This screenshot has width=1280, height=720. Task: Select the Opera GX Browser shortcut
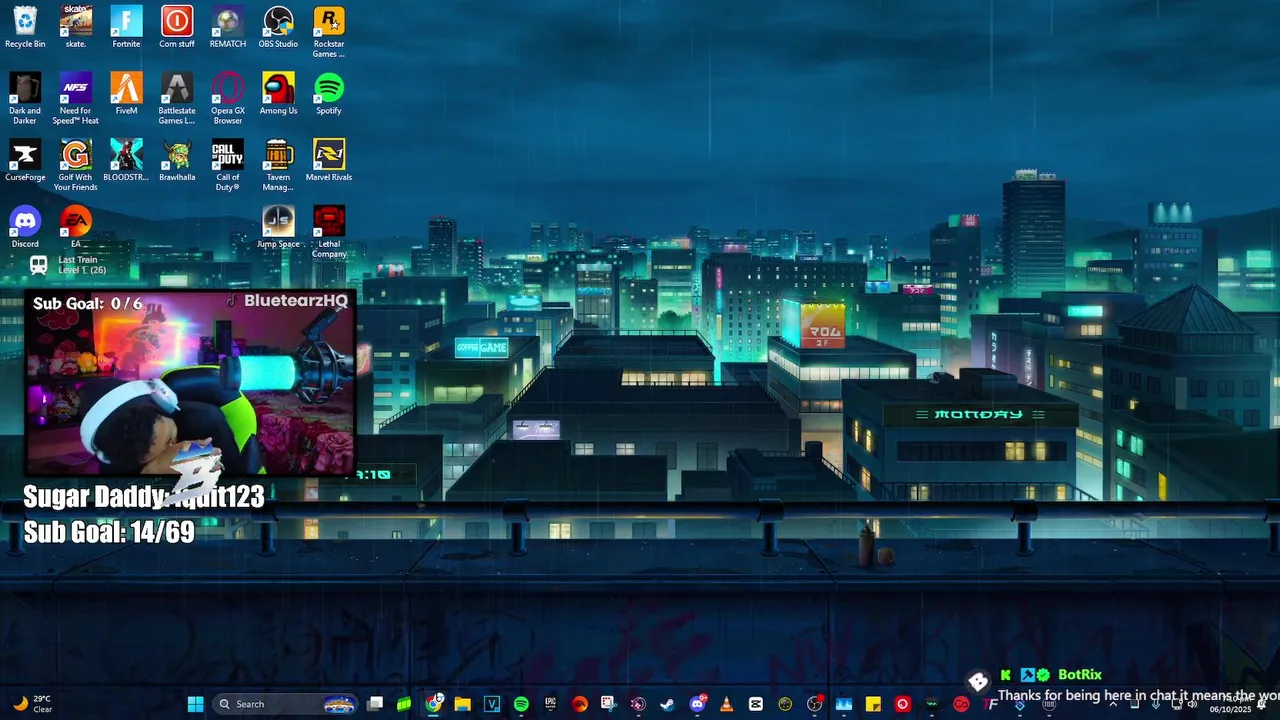coord(228,98)
